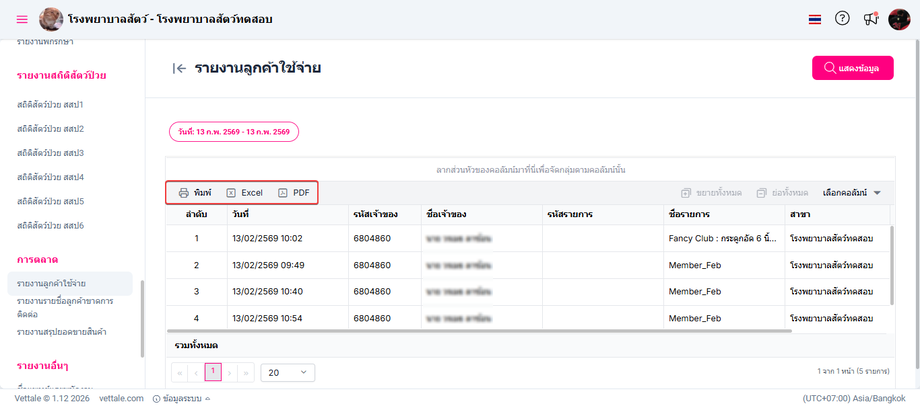Open รายงานรายชื่อลูกค้าขาดการติดต่อ in sidebar
This screenshot has height=408, width=920.
coord(65,308)
